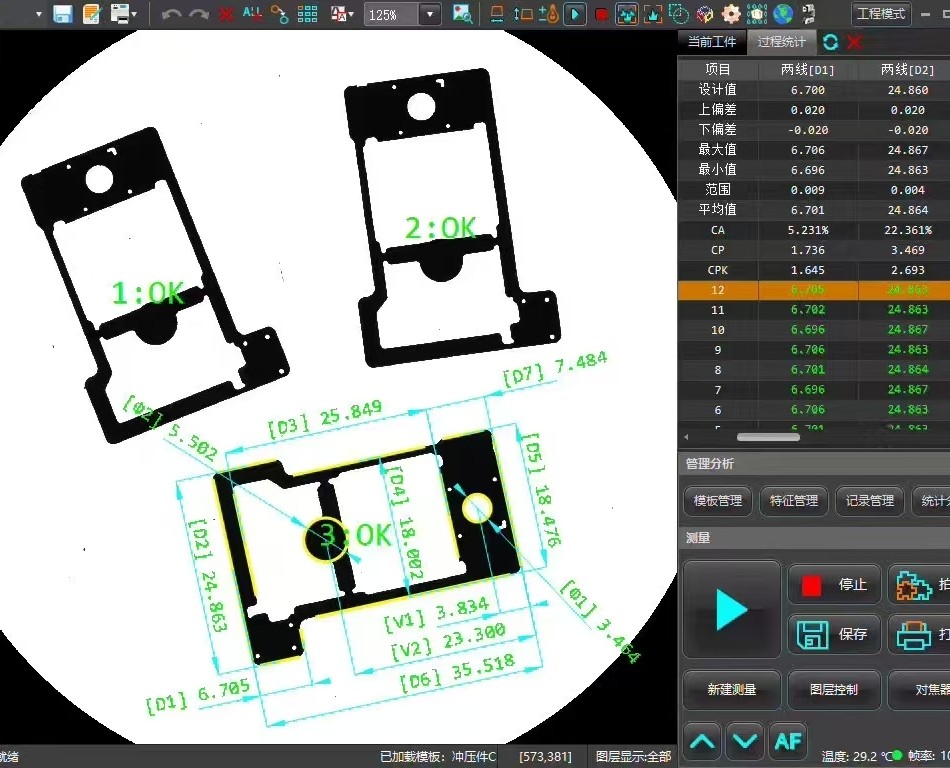Open the leftmost toolbar dropdown arrow
Screen dimensions: 950x768
(x=39, y=14)
